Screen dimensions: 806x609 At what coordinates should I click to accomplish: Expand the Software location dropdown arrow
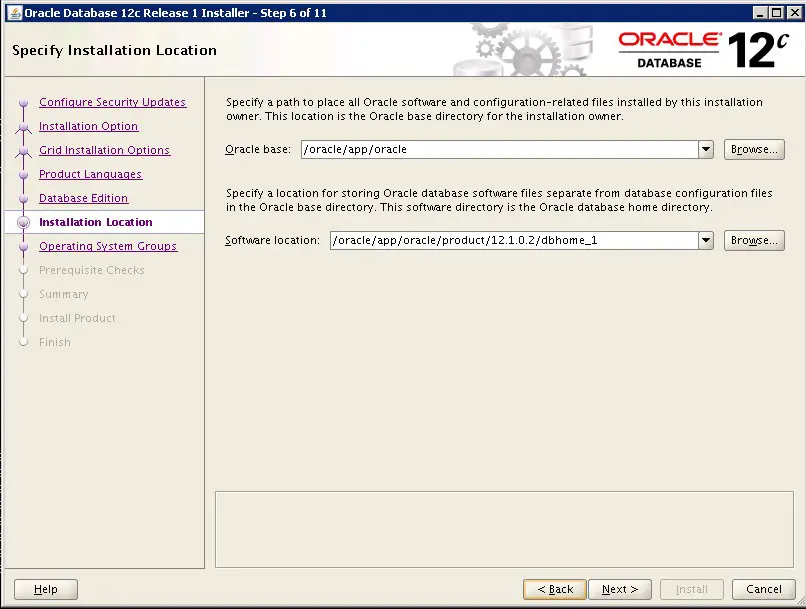click(706, 241)
